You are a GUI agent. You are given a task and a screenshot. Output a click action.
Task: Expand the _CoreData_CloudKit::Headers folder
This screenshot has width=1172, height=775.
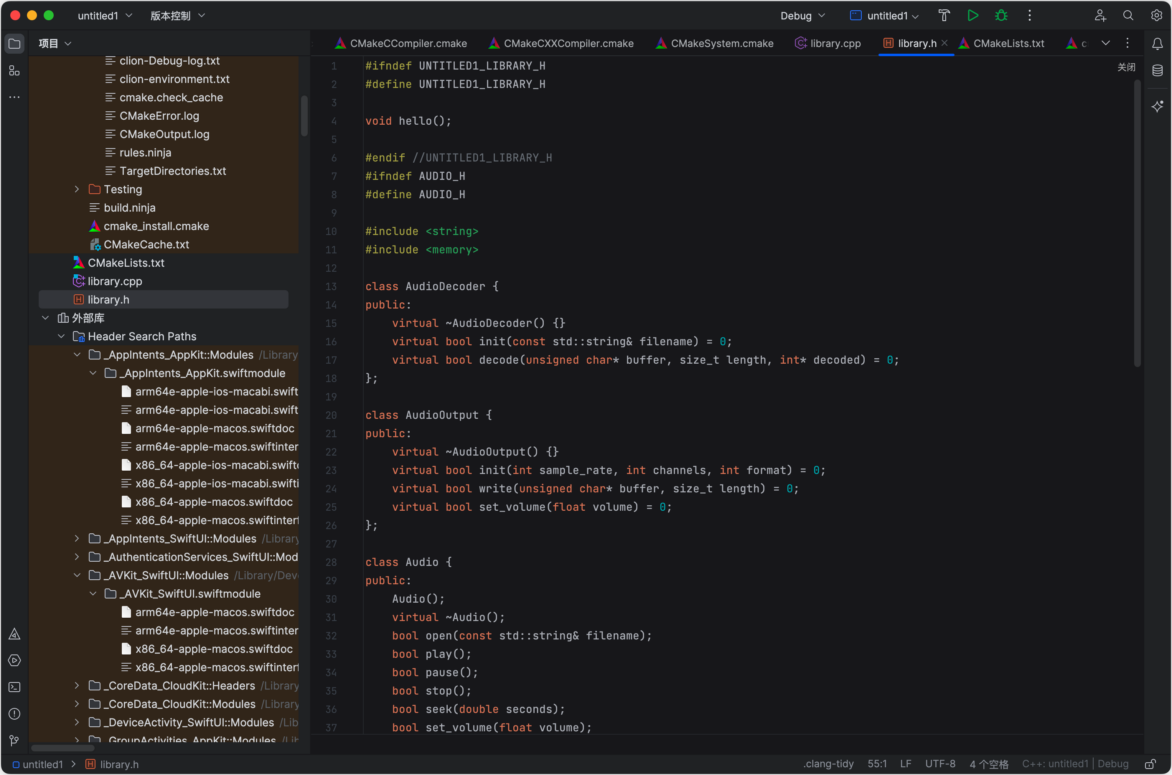pos(77,686)
